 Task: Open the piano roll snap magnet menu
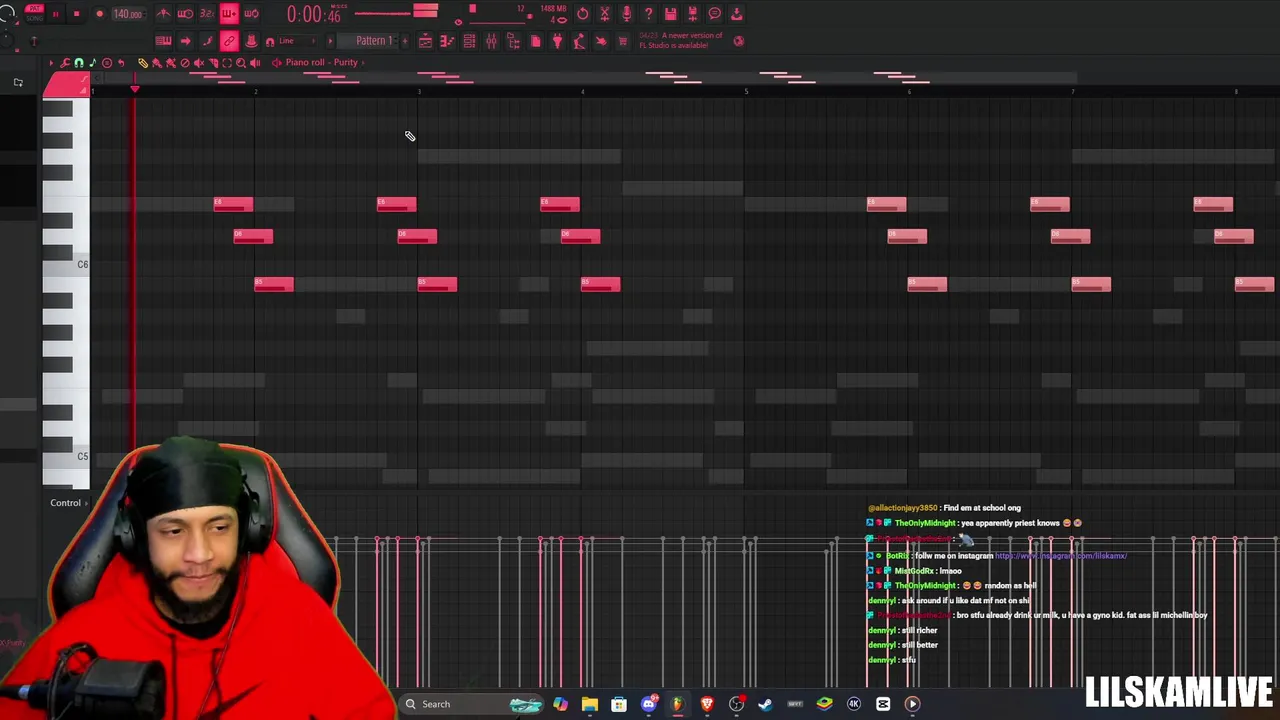(79, 63)
